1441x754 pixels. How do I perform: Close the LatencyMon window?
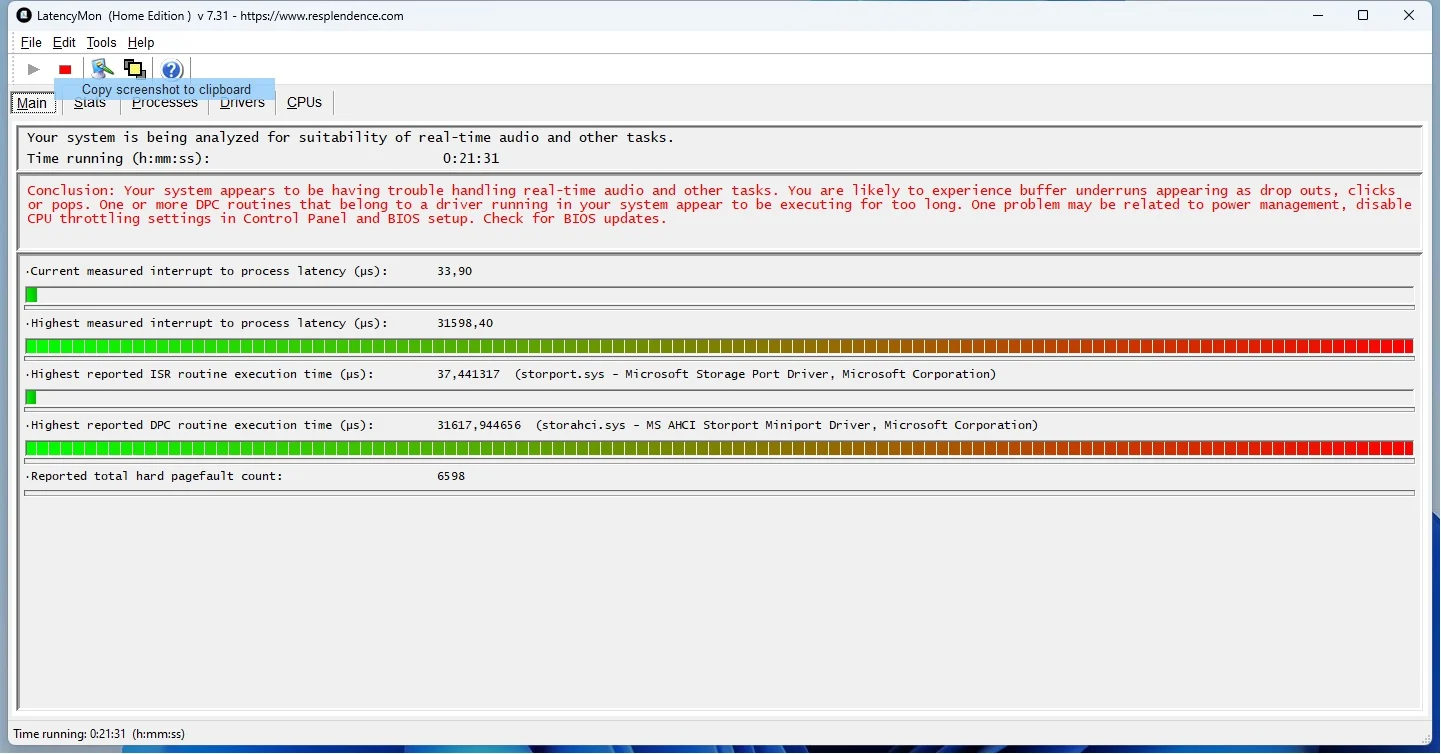(1409, 15)
